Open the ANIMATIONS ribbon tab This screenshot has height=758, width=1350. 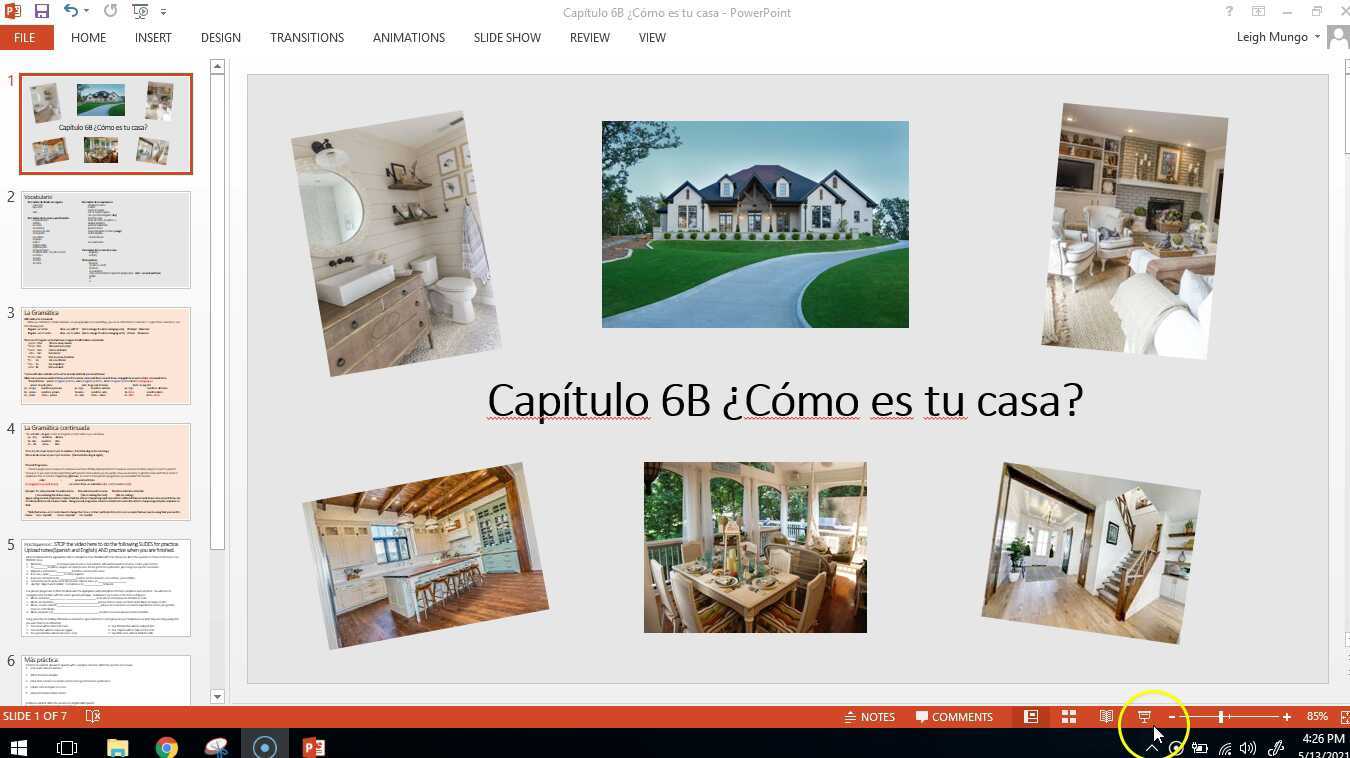click(408, 37)
